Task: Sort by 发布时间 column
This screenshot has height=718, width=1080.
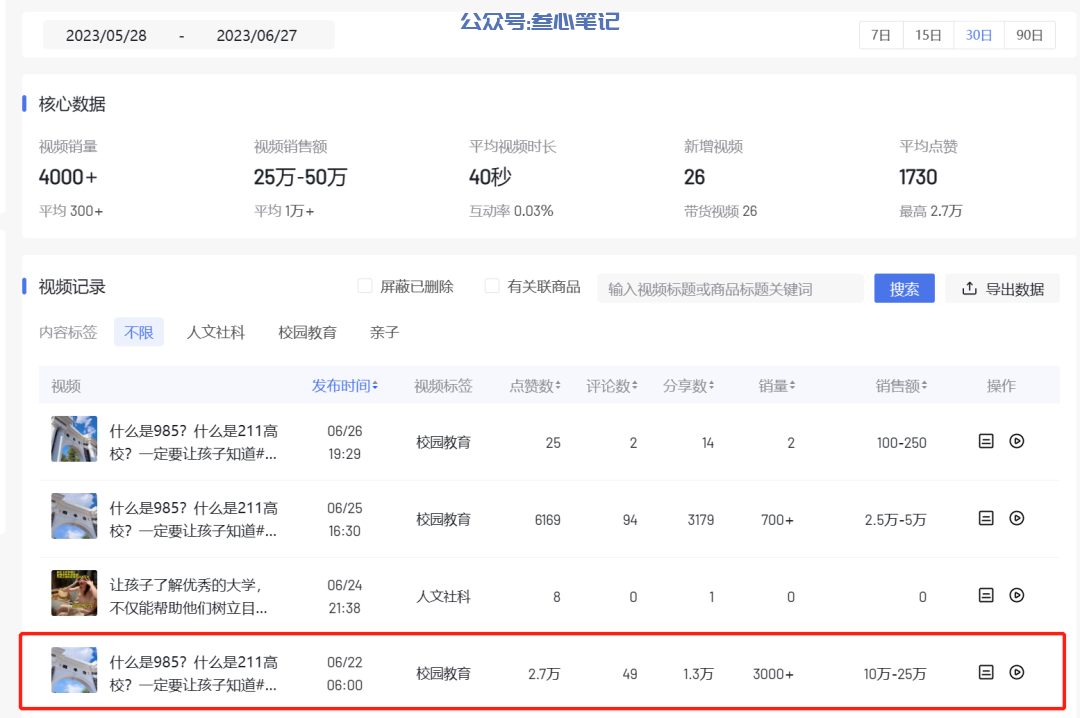Action: (344, 386)
